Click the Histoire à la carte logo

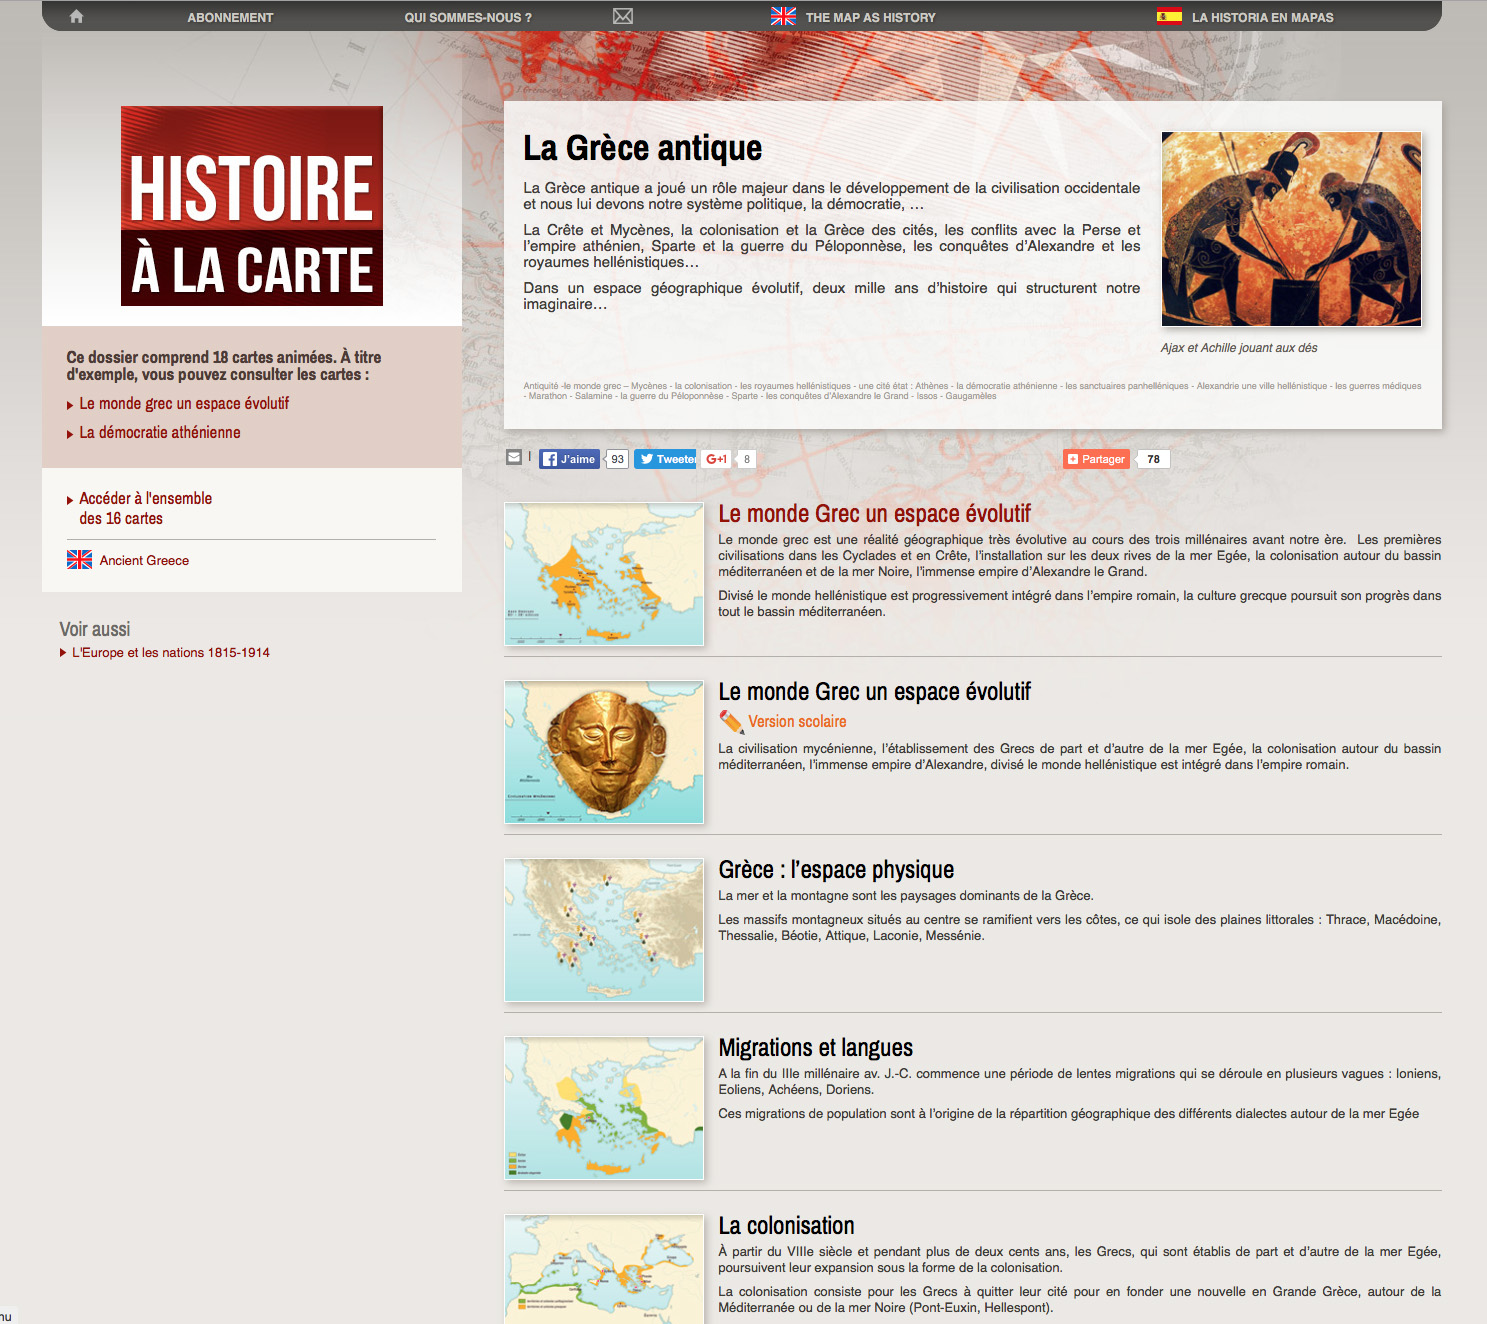(x=252, y=206)
